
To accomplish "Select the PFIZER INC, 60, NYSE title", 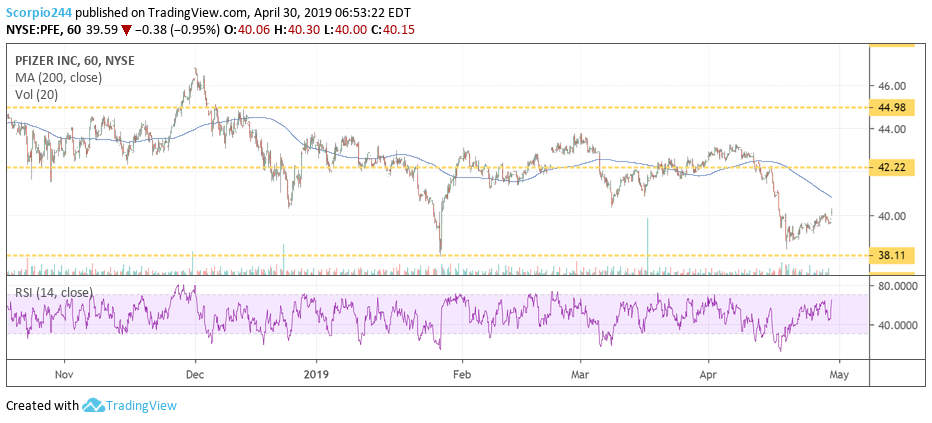I will tap(74, 60).
